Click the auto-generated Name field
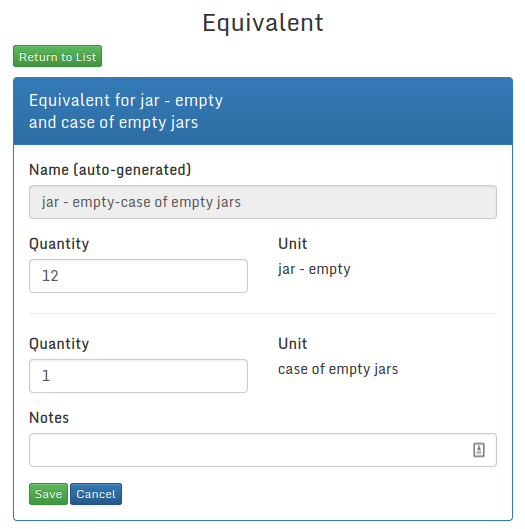This screenshot has height=529, width=525. pyautogui.click(x=263, y=202)
